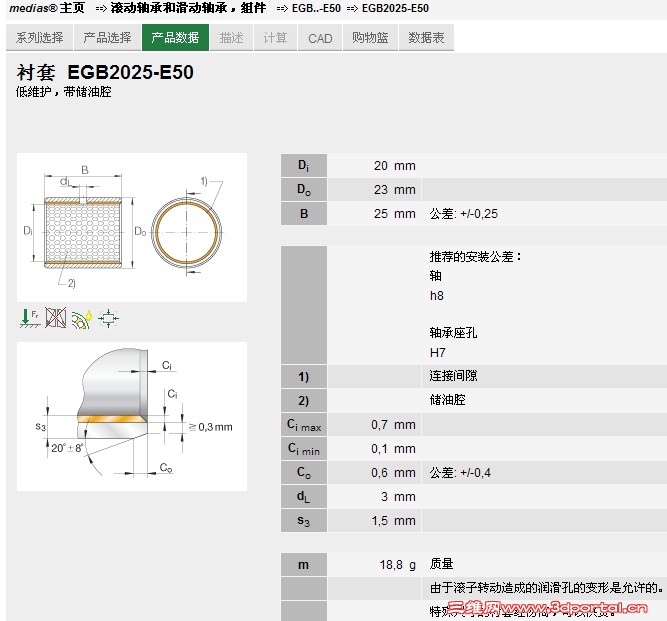Viewport: 667px width, 621px height.
Task: Open EGB..-E50 breadcrumb link
Action: point(316,8)
